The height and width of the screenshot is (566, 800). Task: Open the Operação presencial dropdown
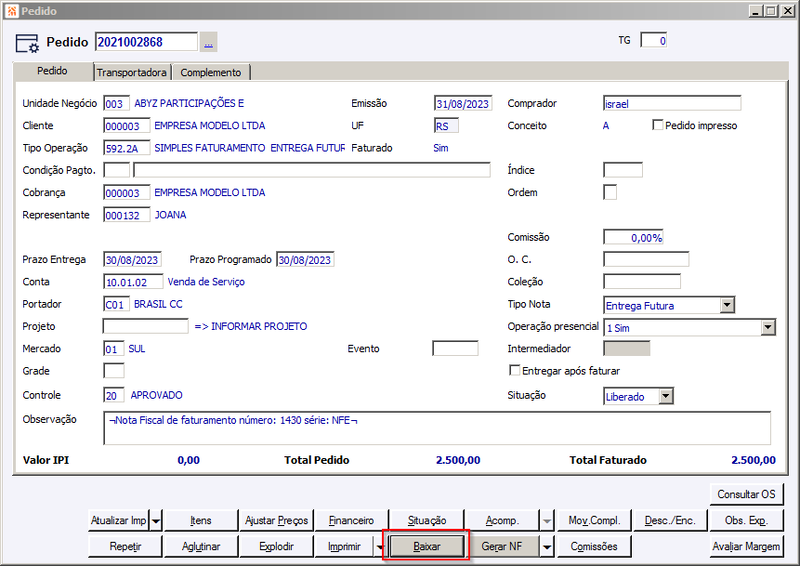(768, 328)
